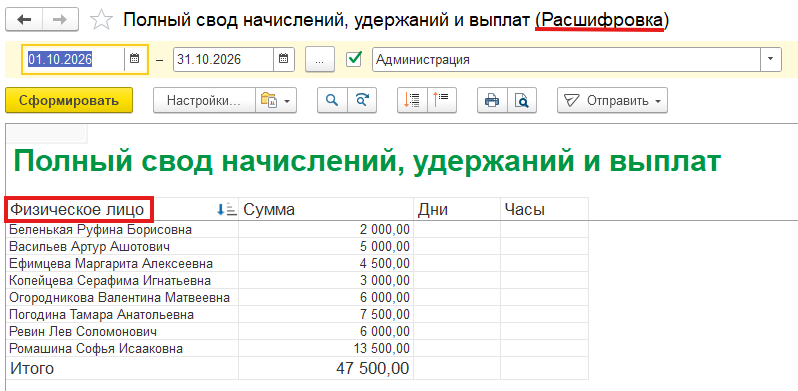Open the Администрация dropdown list
The image size is (798, 391).
click(x=771, y=59)
